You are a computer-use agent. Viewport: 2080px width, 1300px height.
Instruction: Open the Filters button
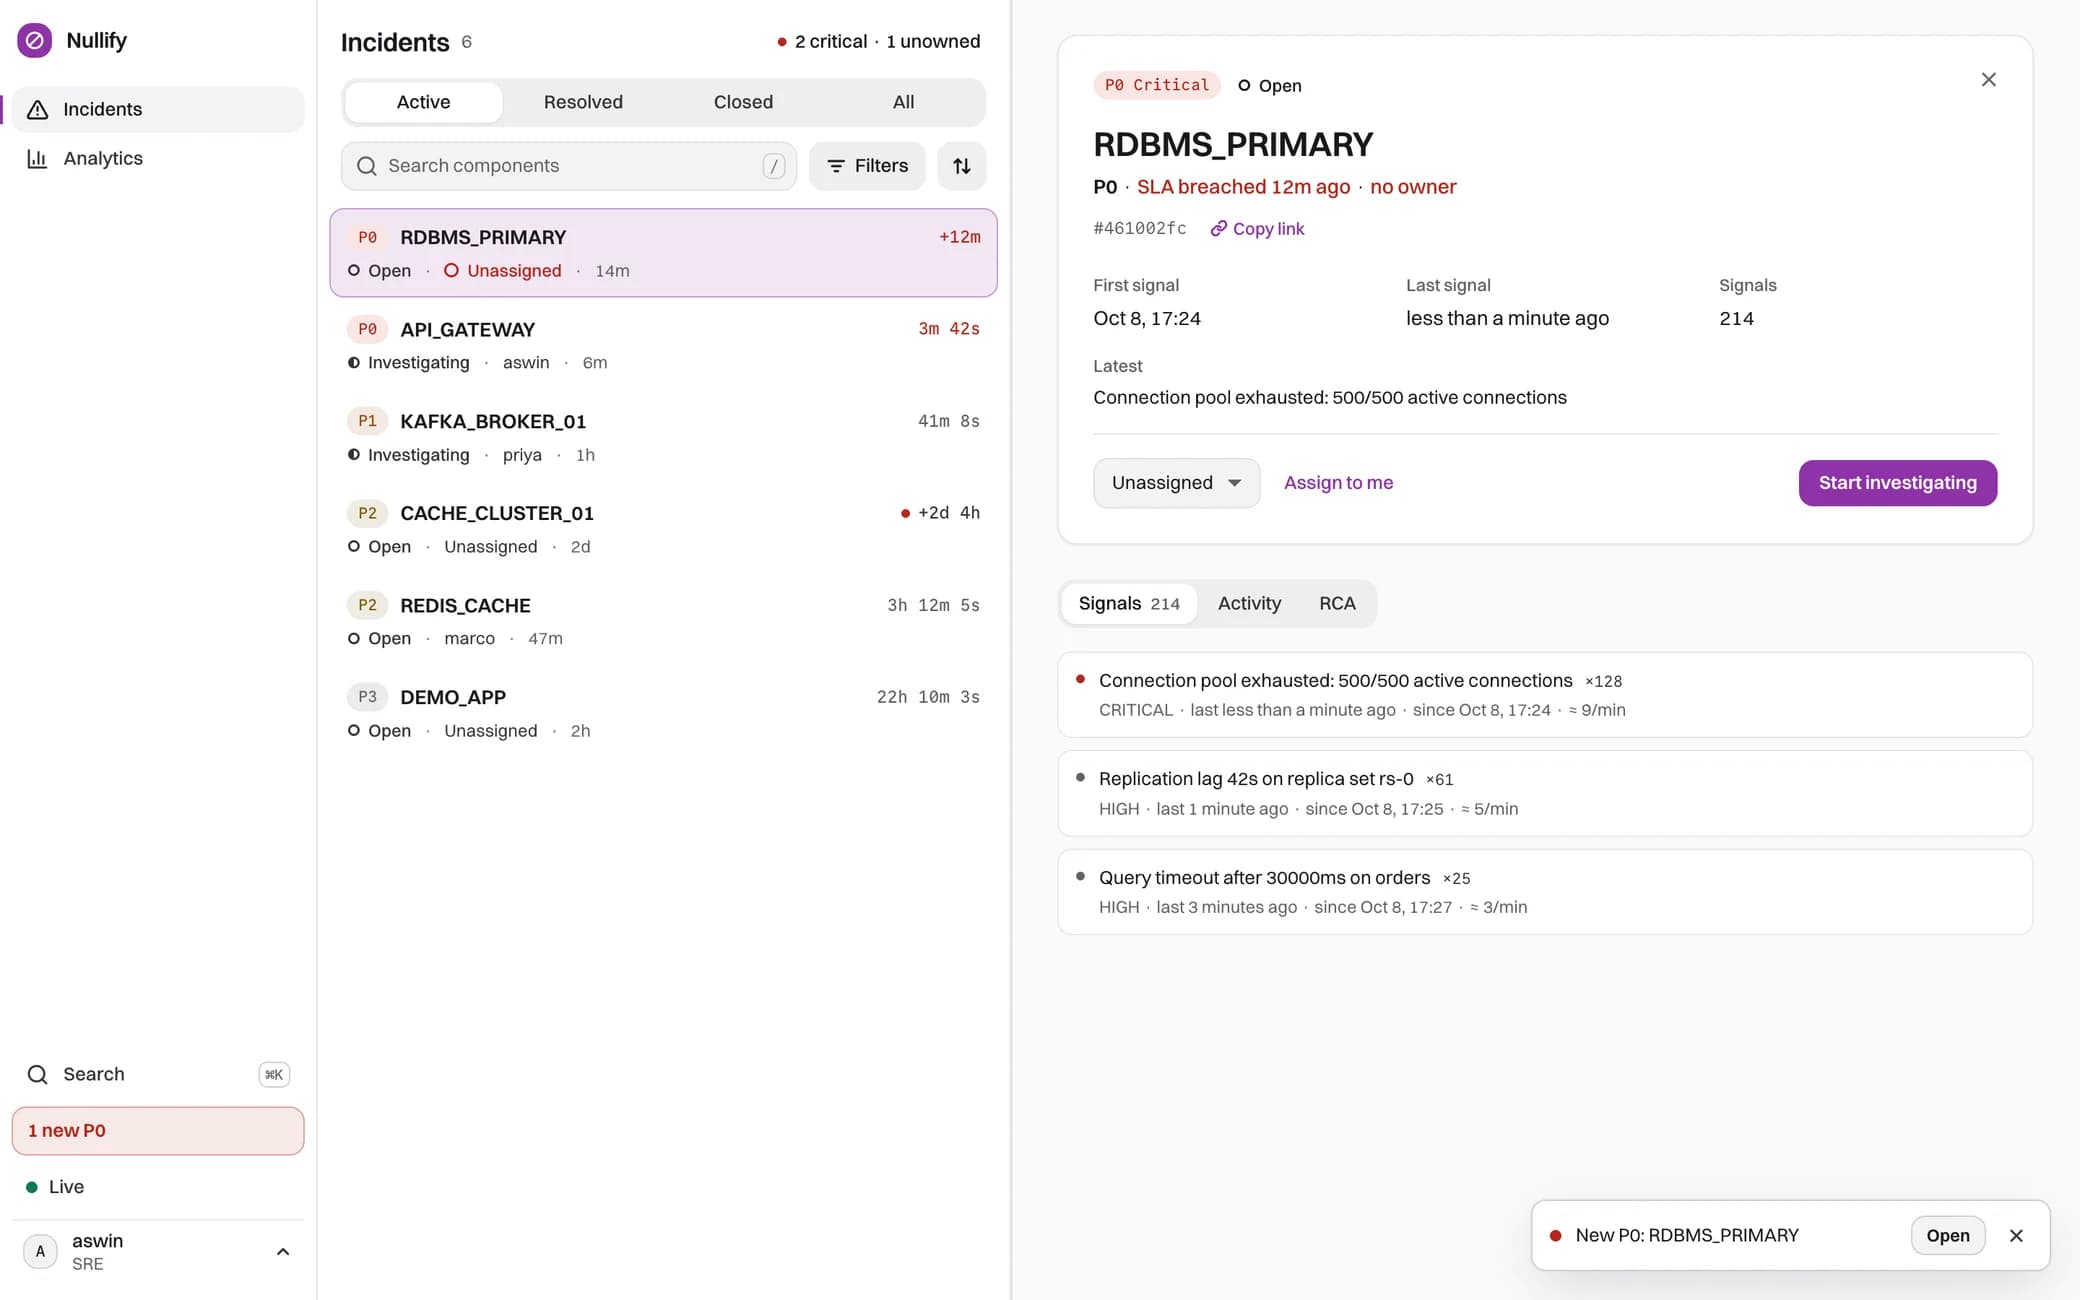[x=867, y=166]
